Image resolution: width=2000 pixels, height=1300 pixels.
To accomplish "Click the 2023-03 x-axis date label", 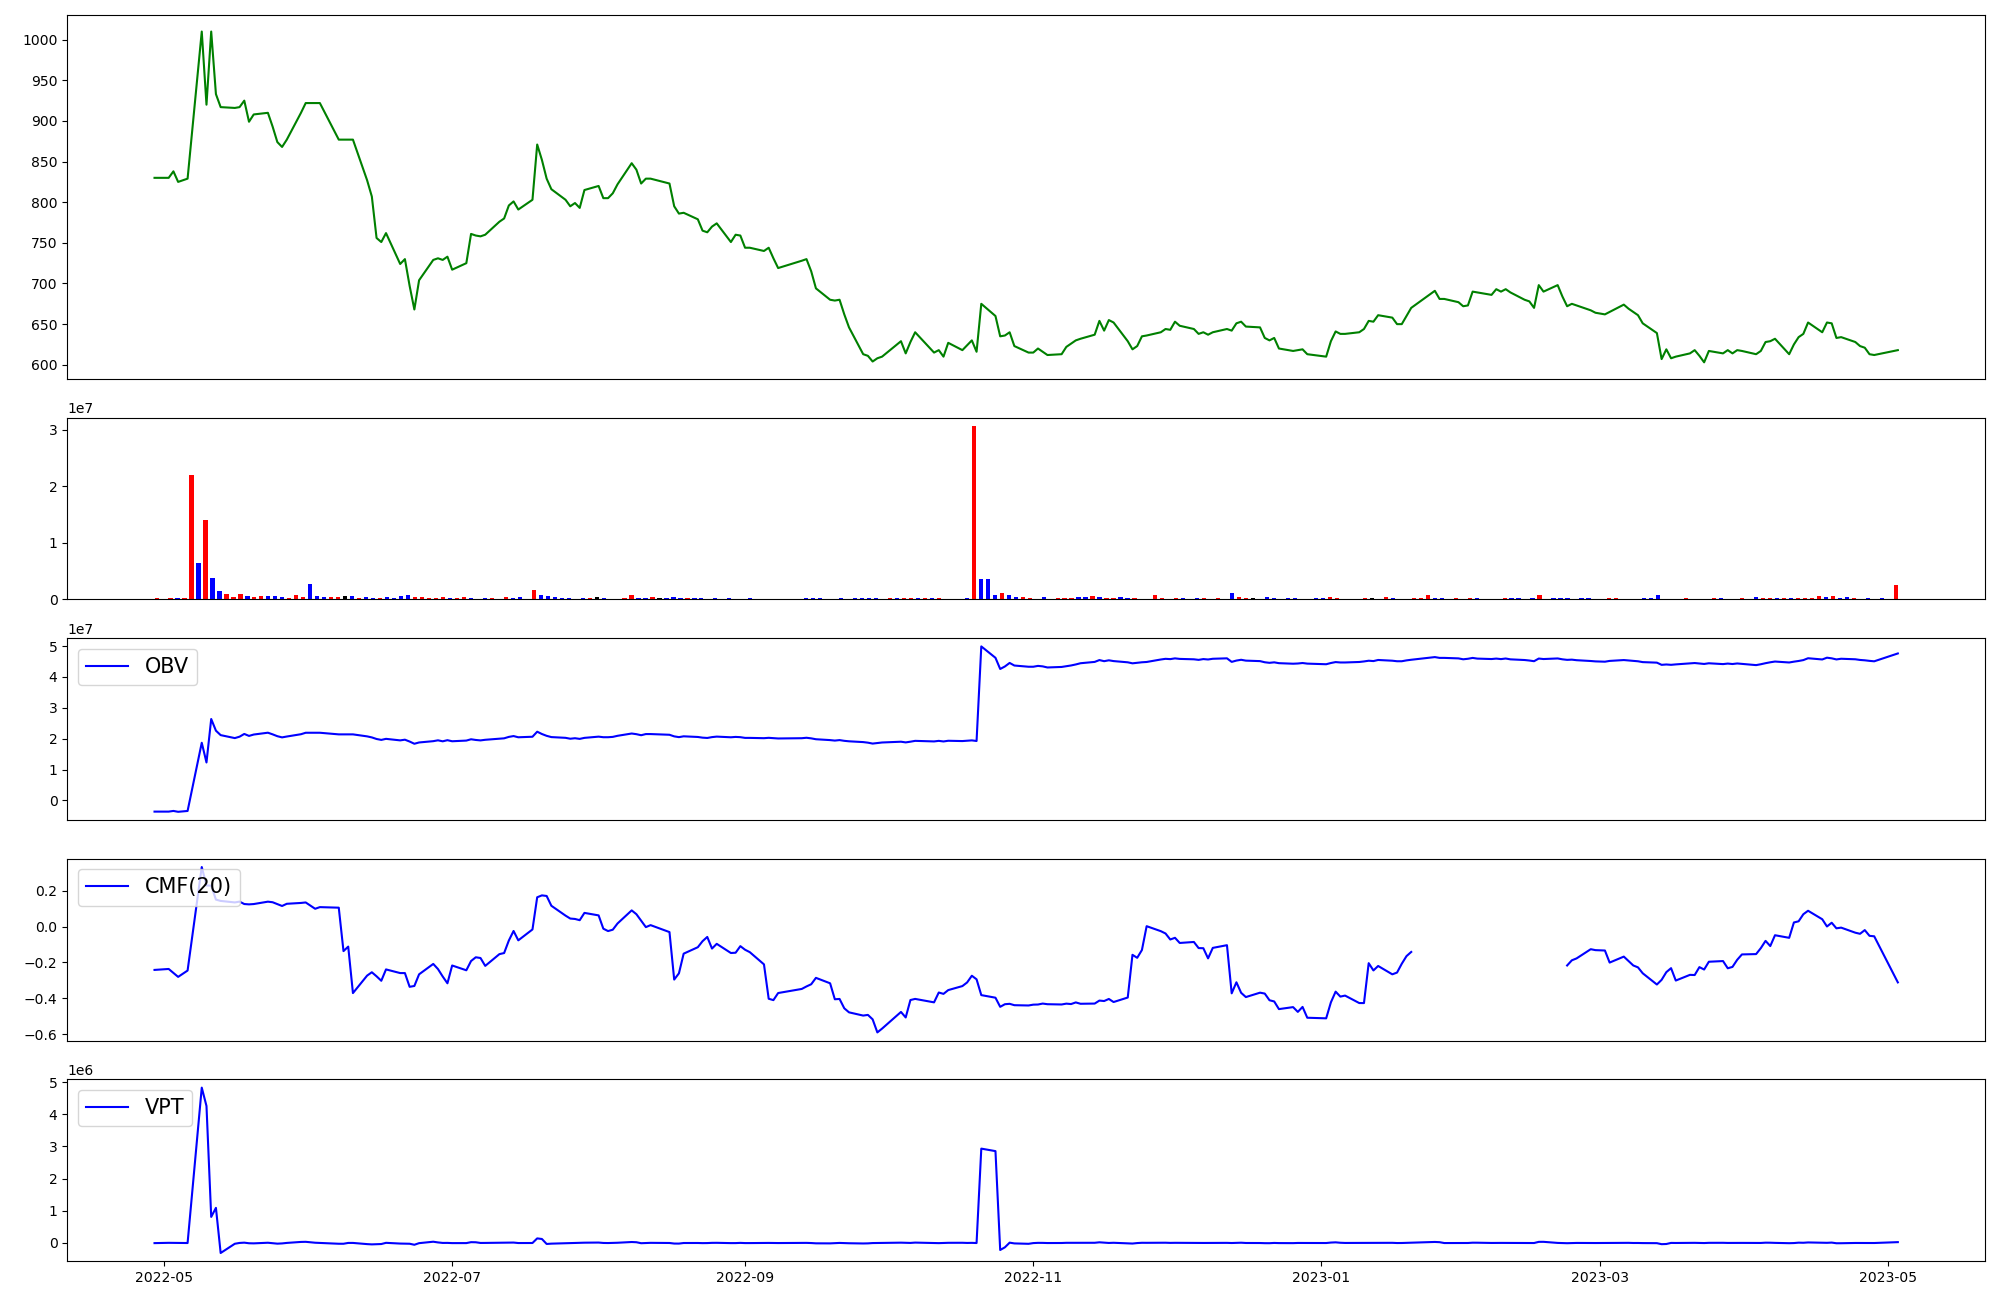I will tap(1600, 1277).
